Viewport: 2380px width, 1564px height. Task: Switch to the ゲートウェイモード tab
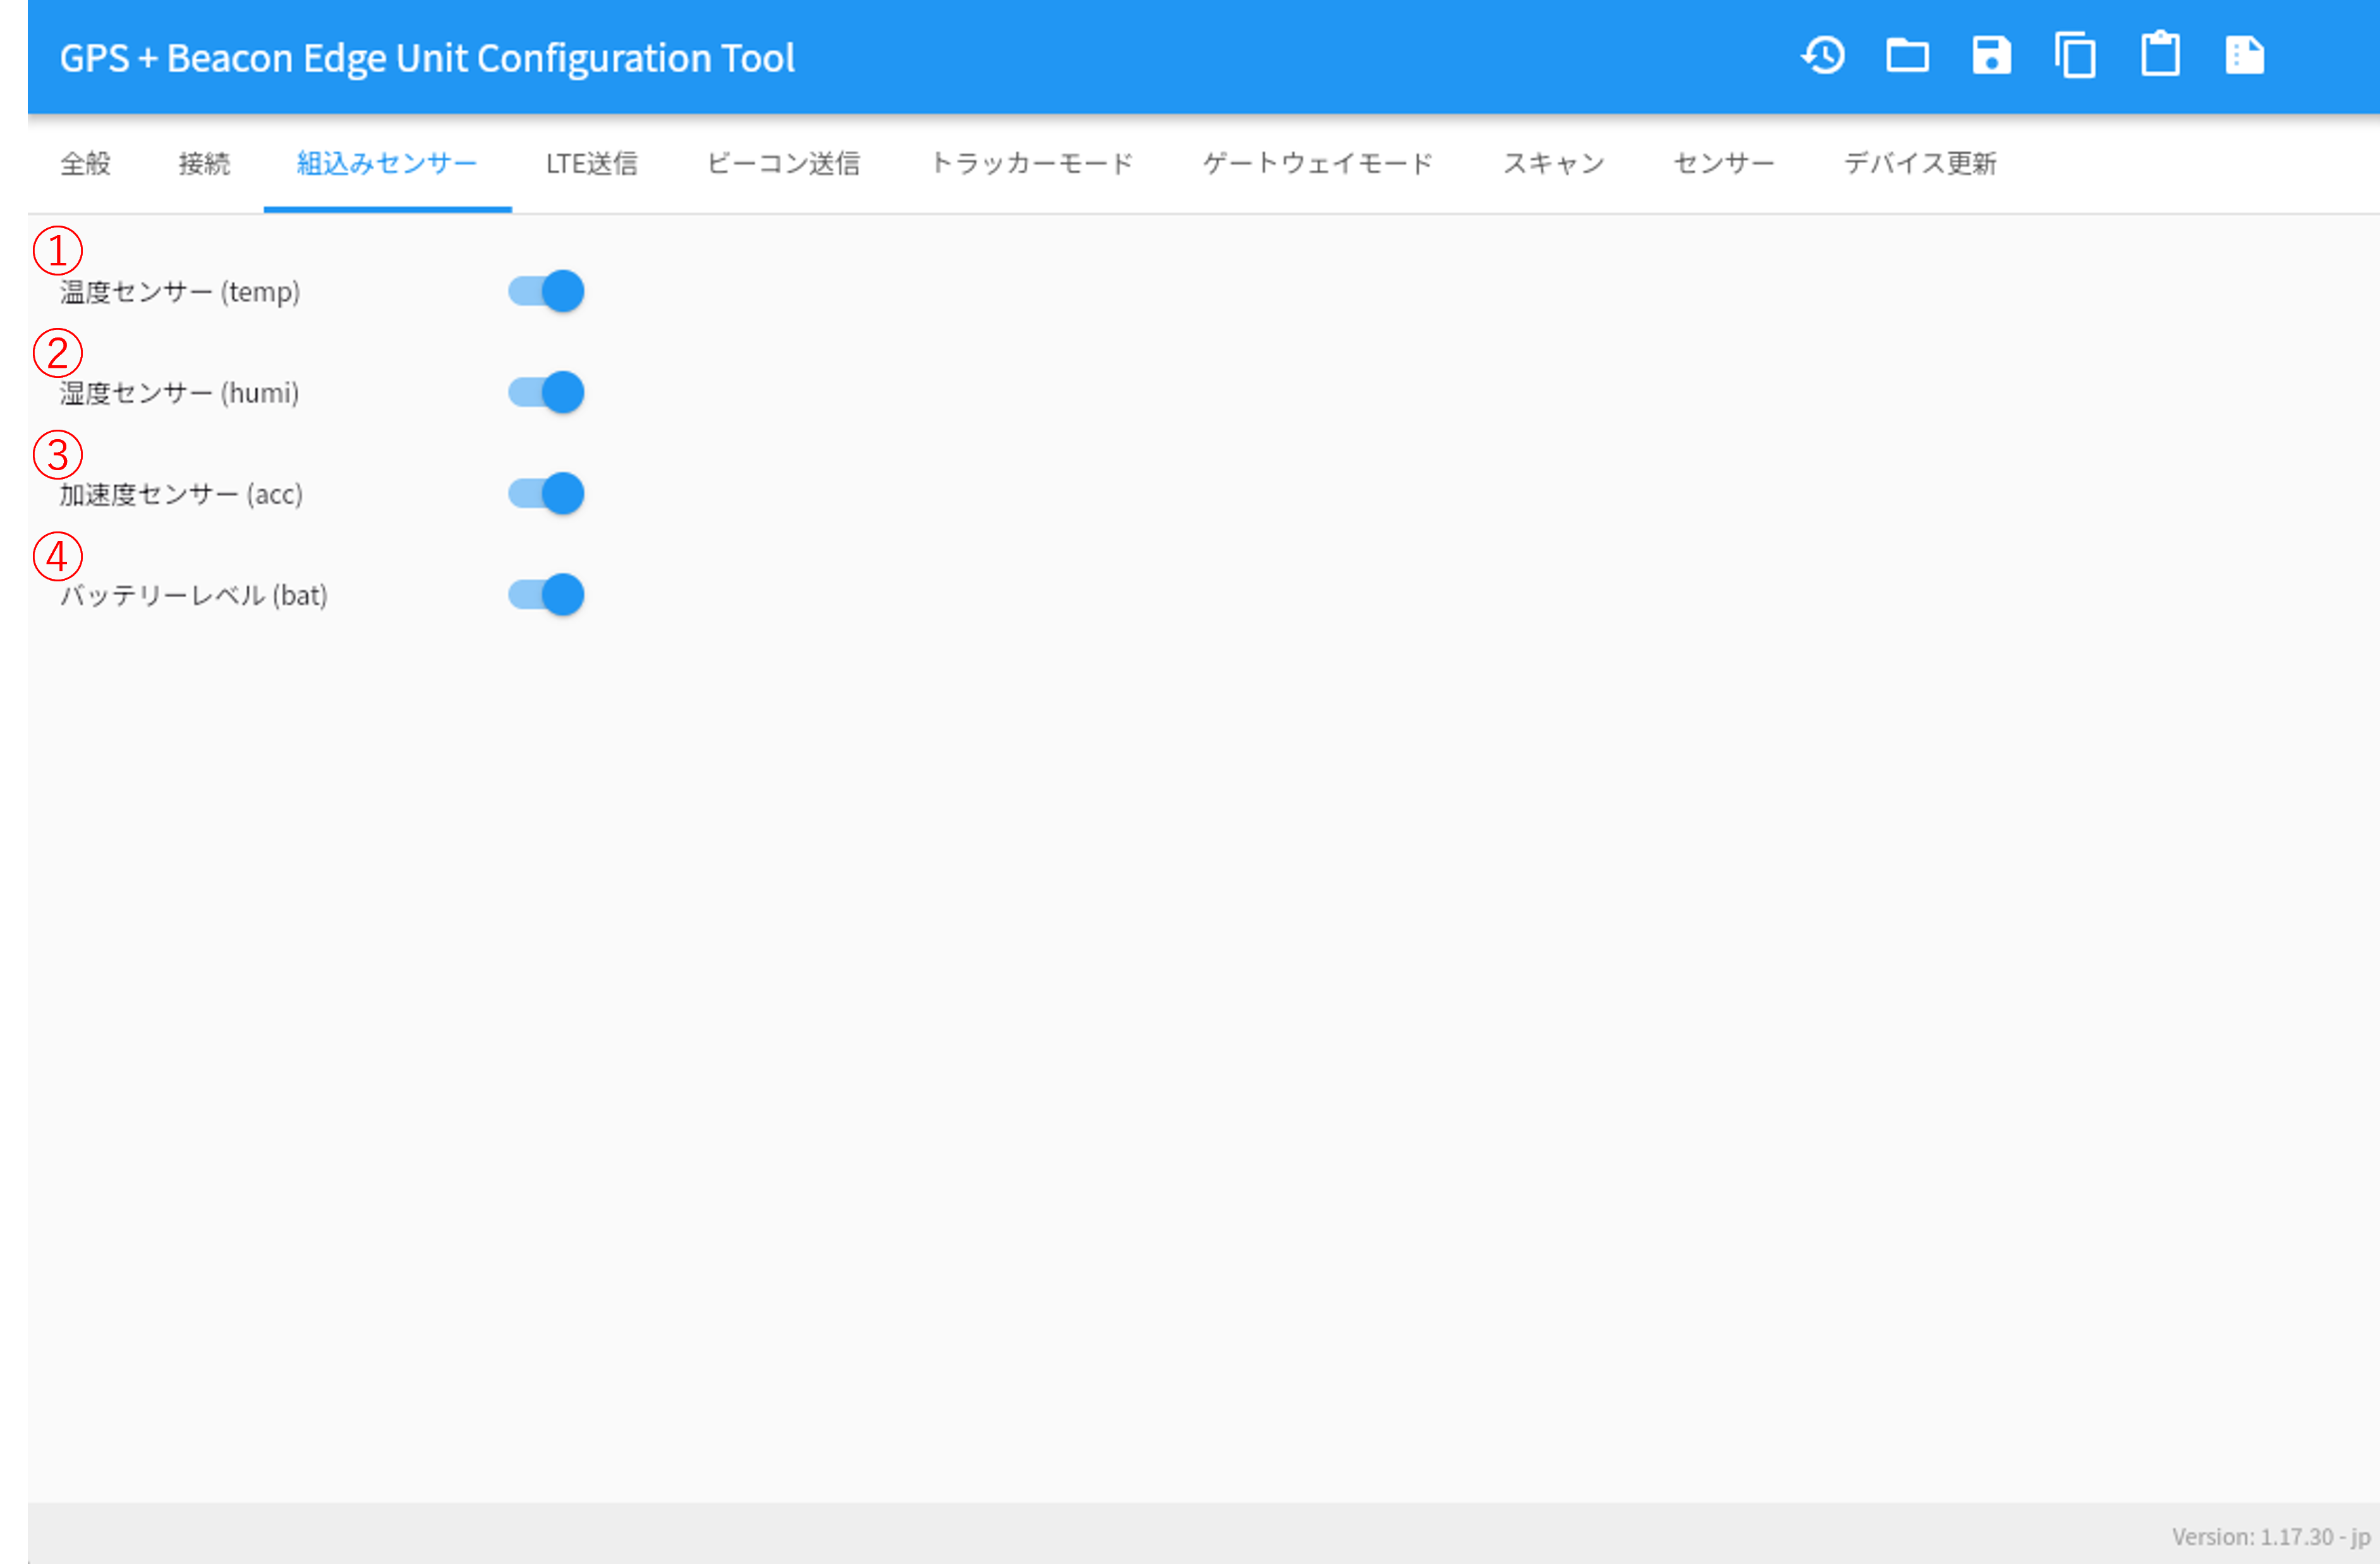(1318, 164)
